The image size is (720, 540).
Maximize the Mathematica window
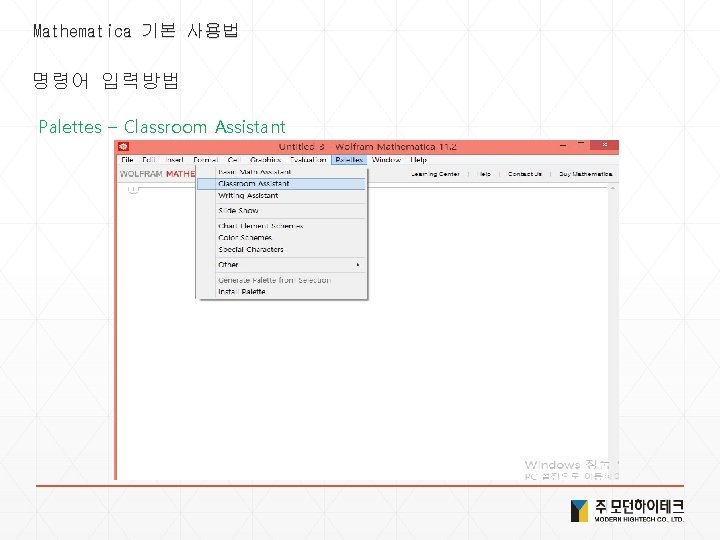coord(581,144)
